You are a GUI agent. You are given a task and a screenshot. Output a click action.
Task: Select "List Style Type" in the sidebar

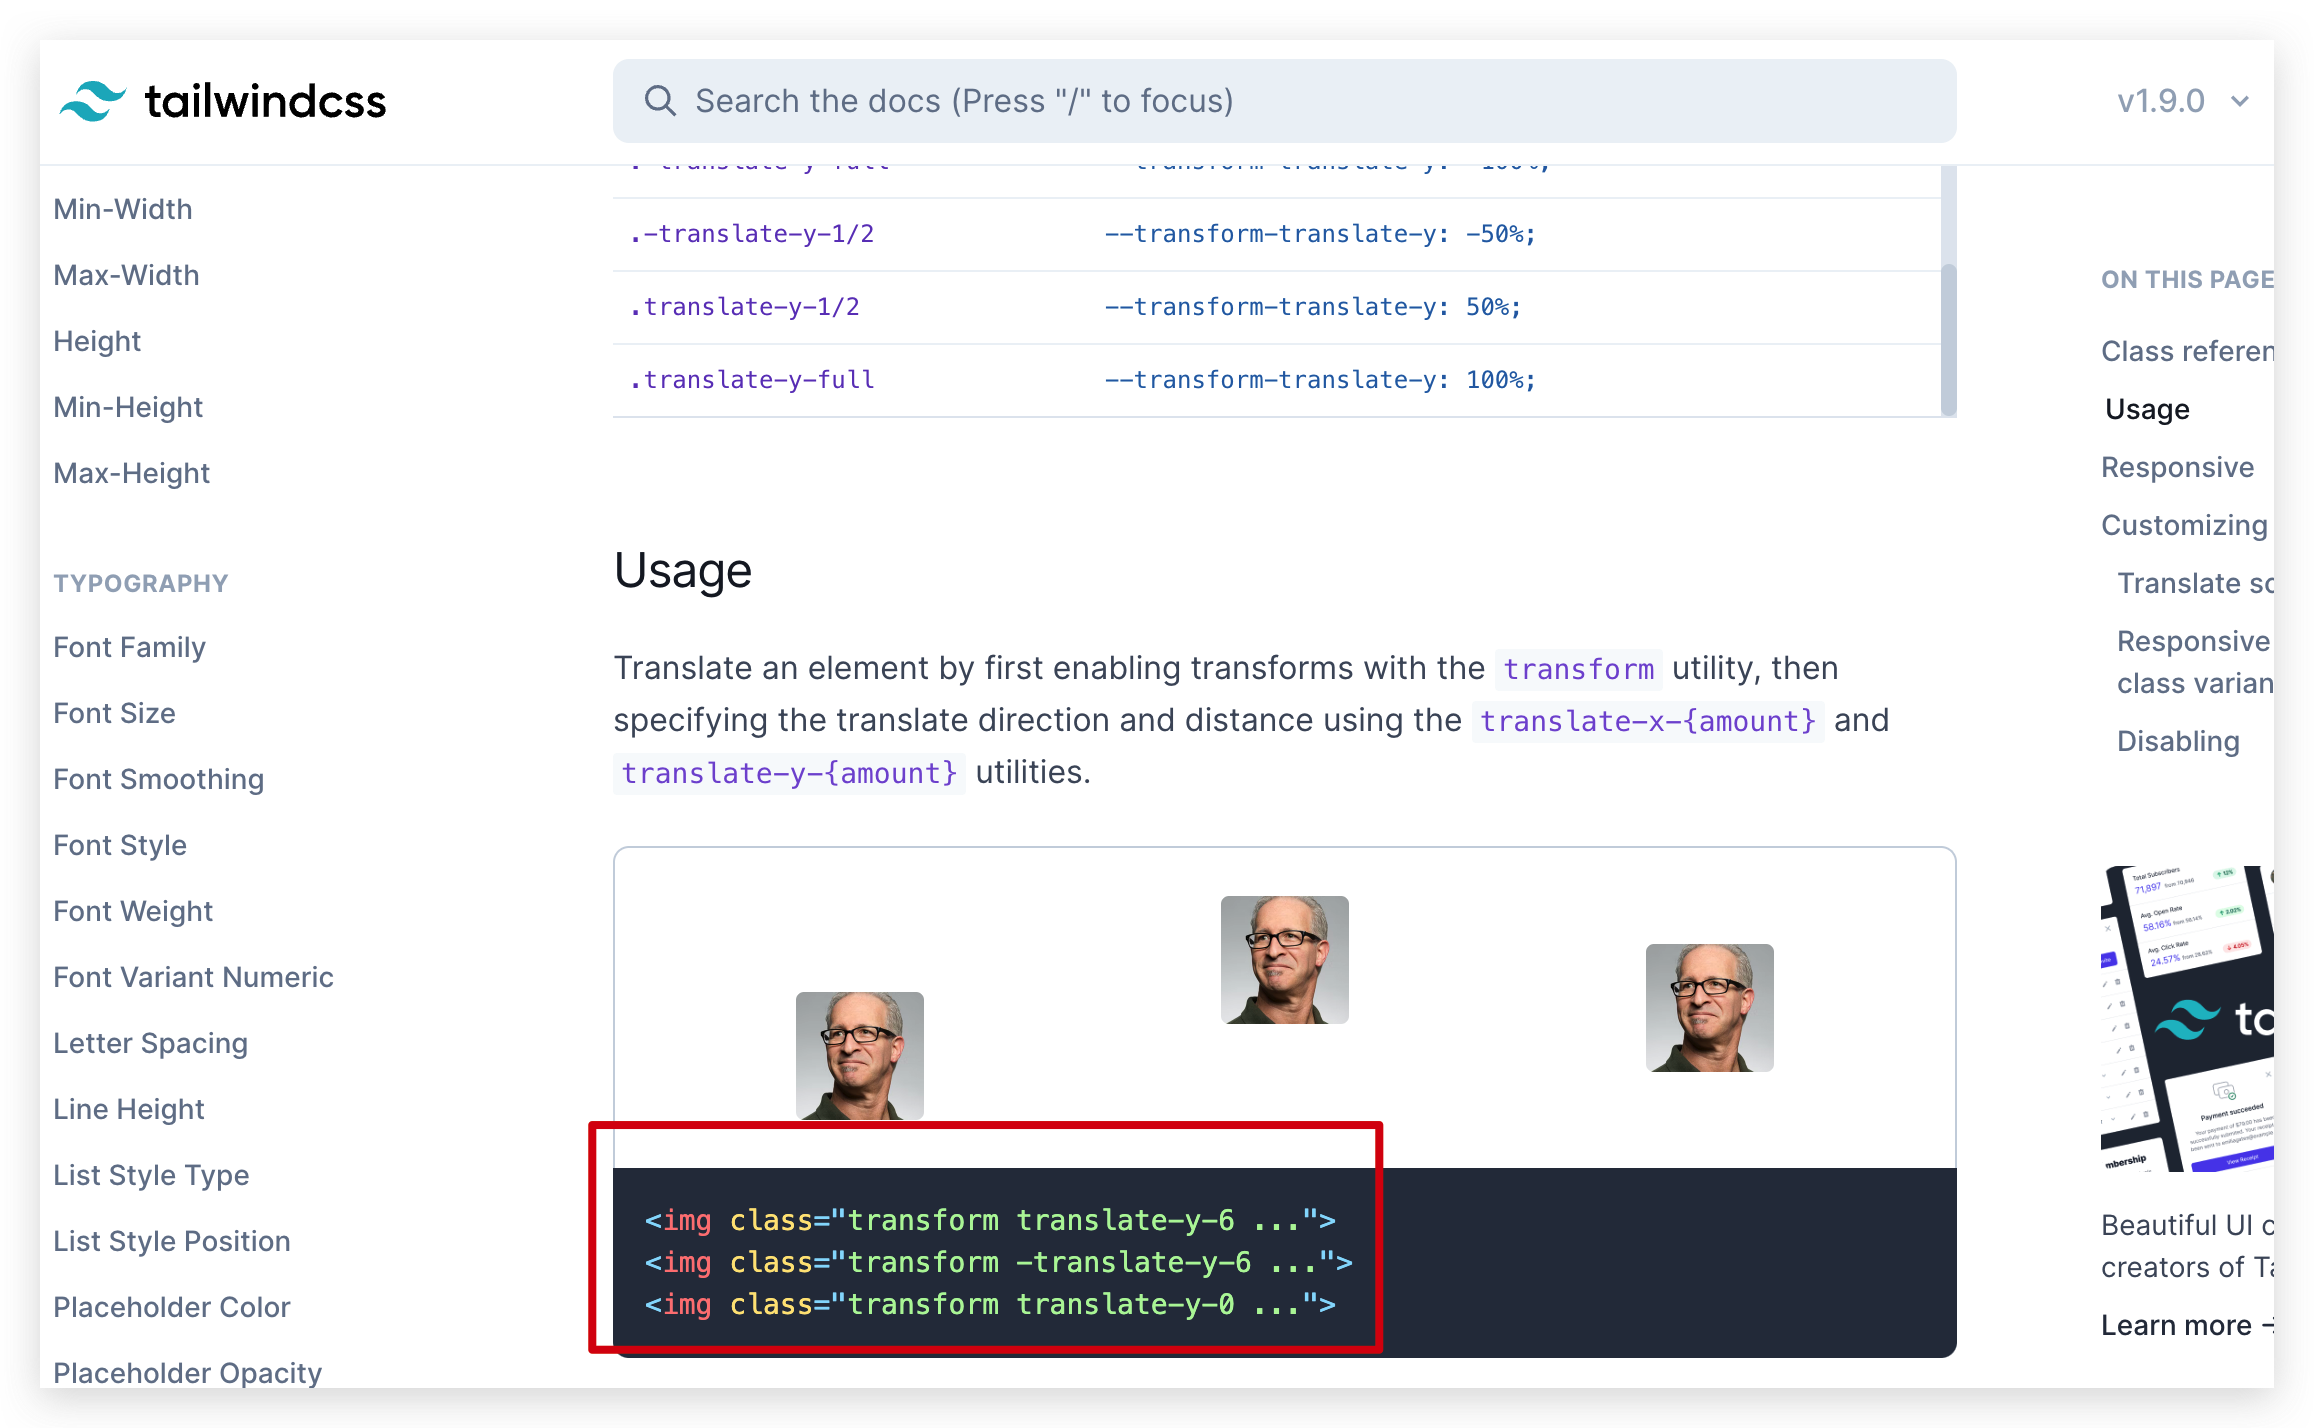click(151, 1174)
